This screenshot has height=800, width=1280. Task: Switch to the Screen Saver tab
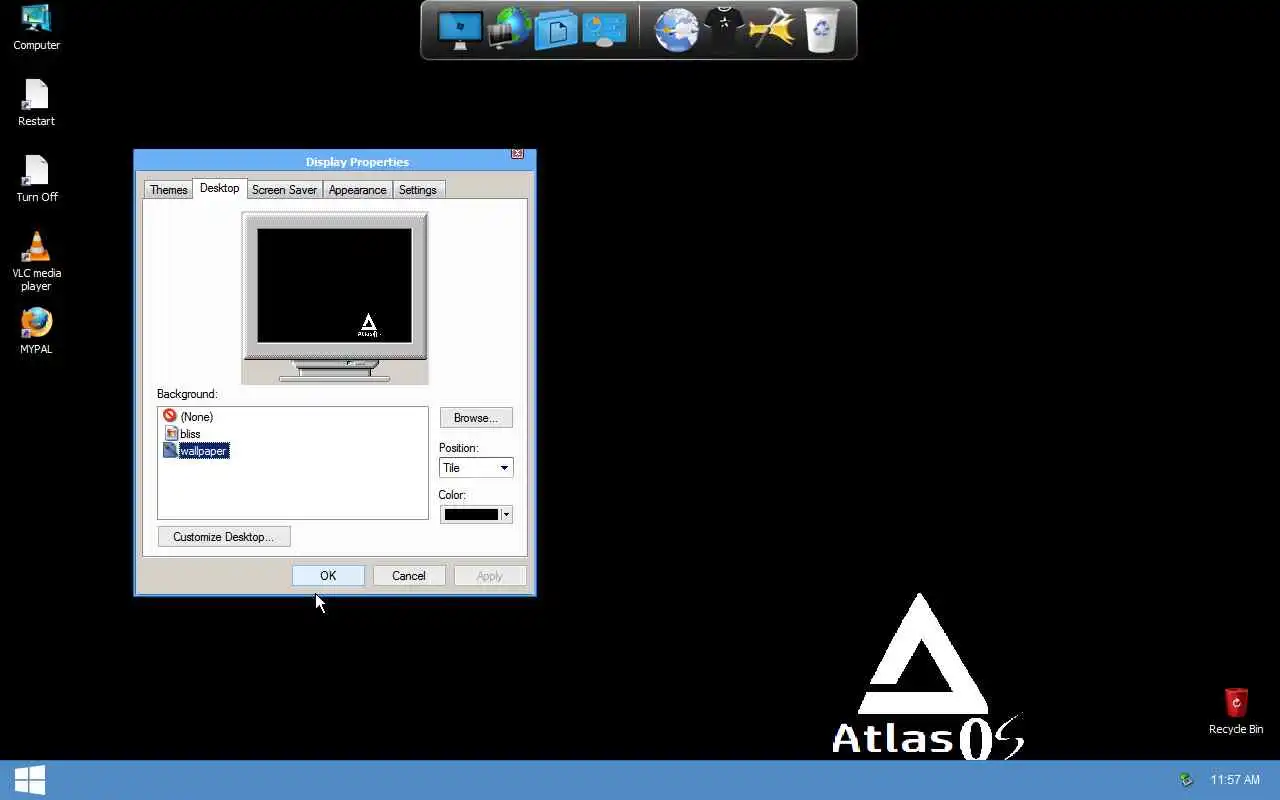pyautogui.click(x=284, y=190)
